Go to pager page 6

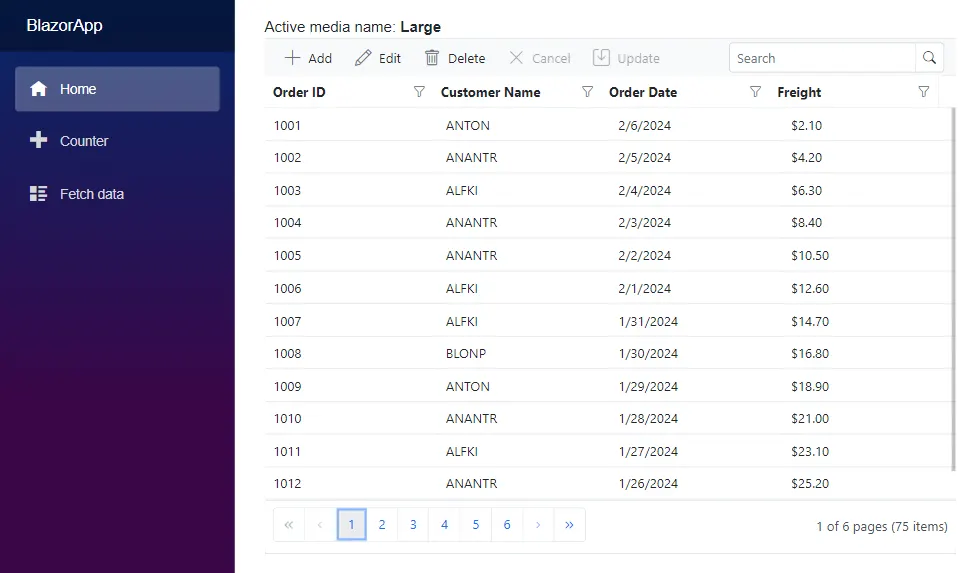pyautogui.click(x=507, y=524)
